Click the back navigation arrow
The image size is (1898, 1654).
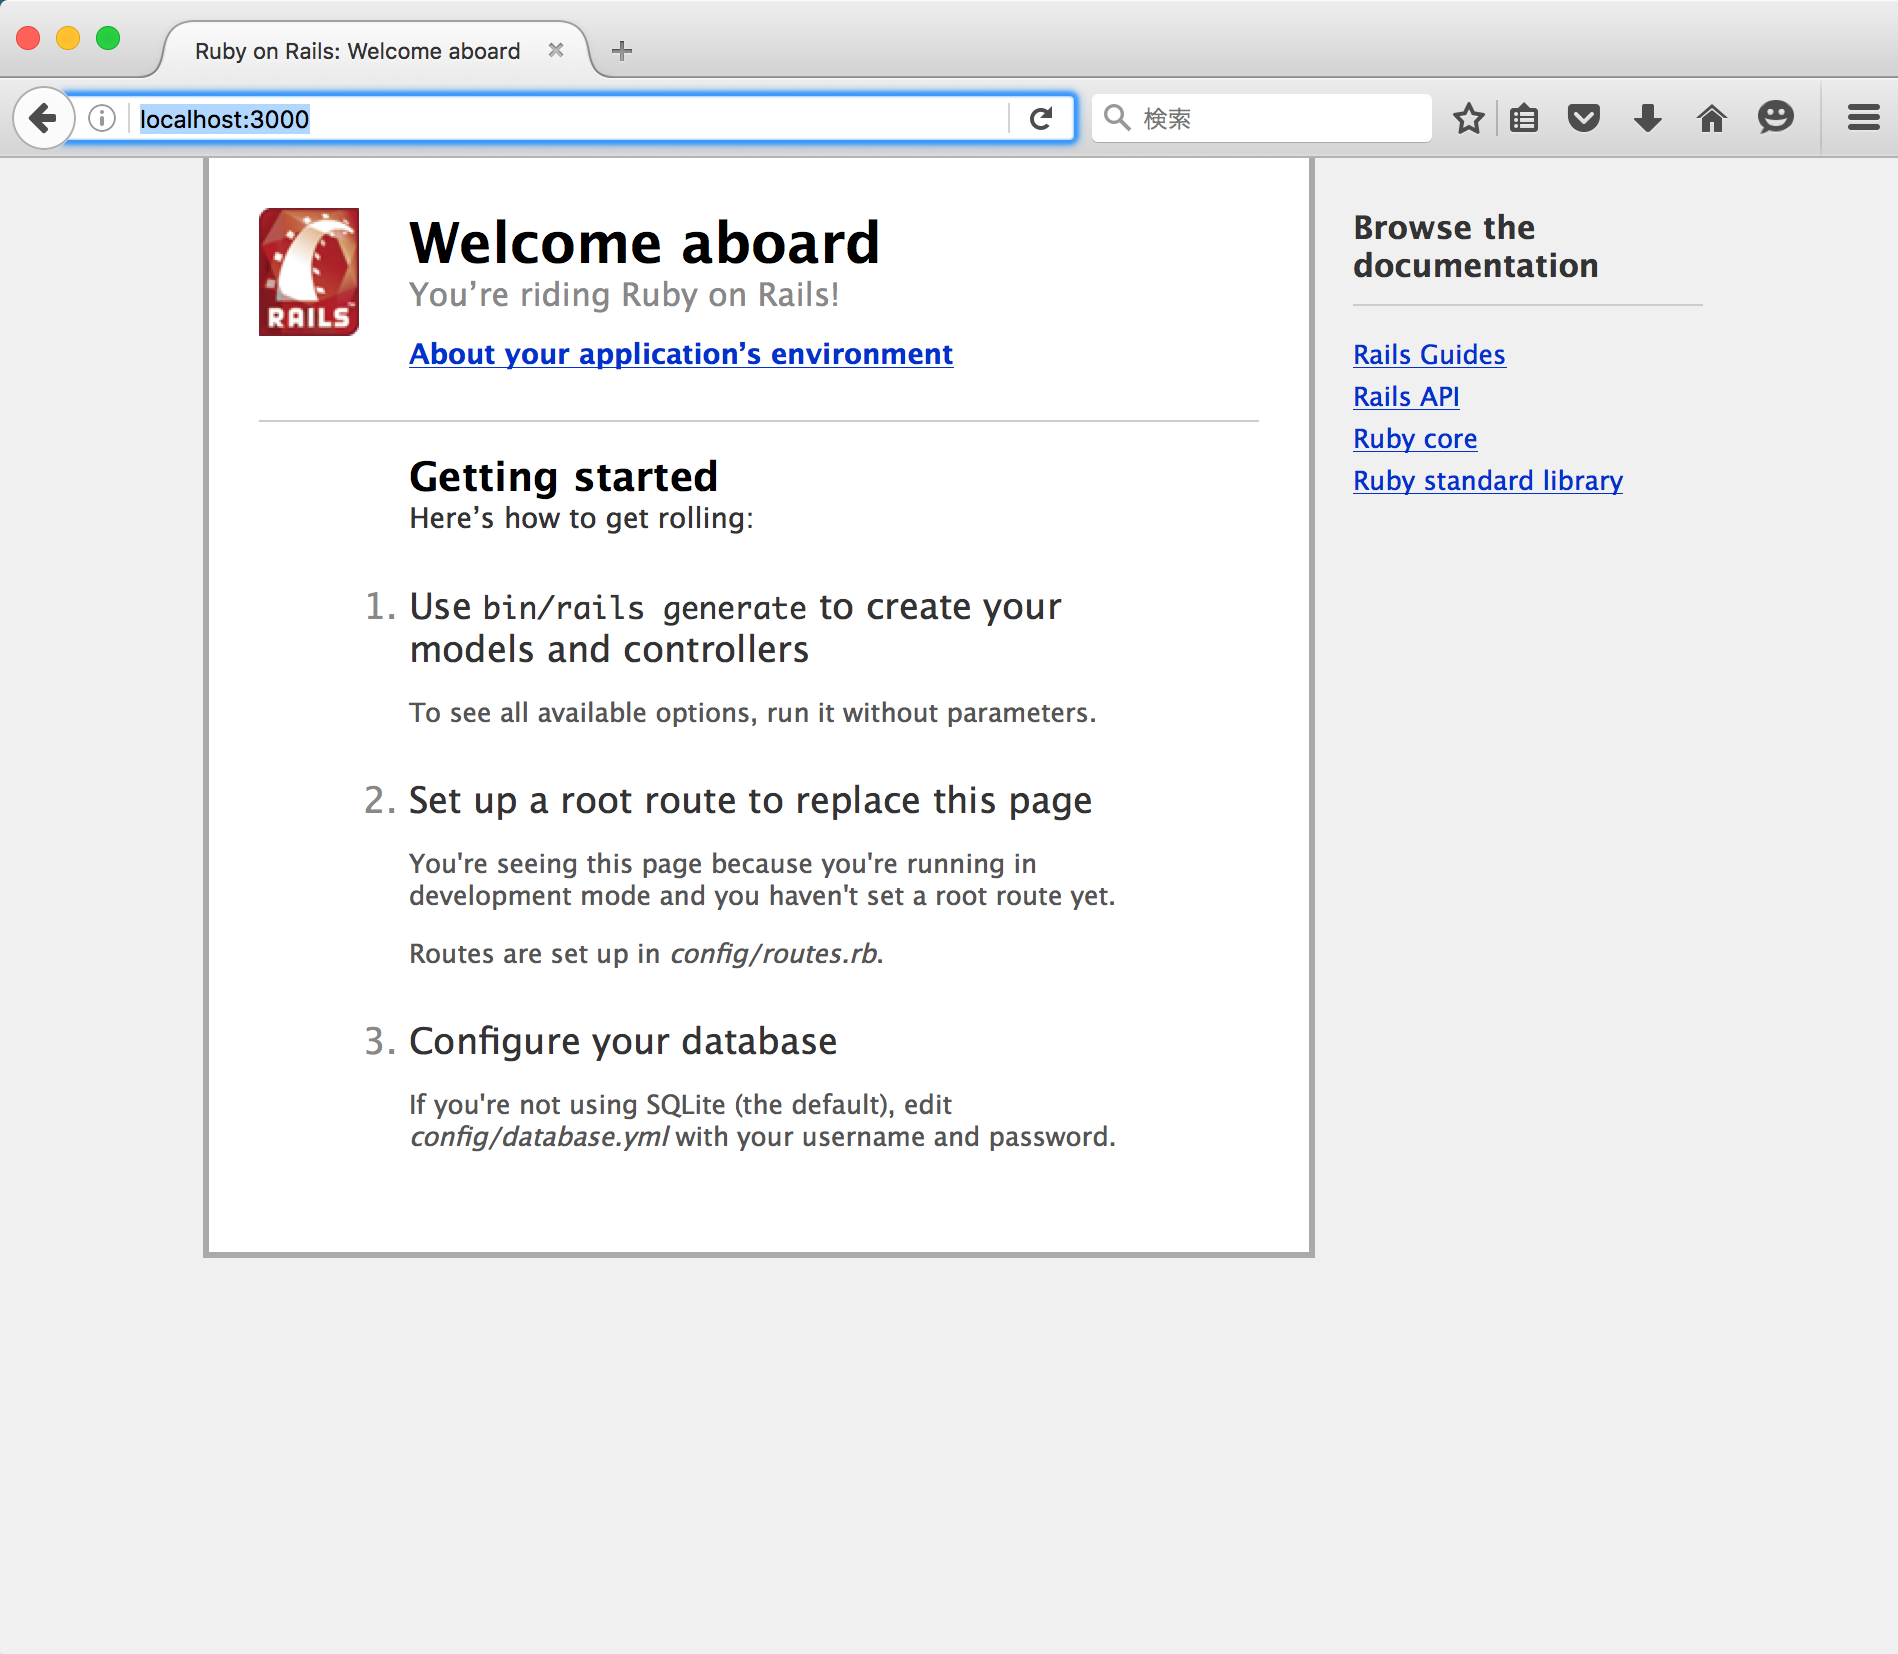[42, 117]
